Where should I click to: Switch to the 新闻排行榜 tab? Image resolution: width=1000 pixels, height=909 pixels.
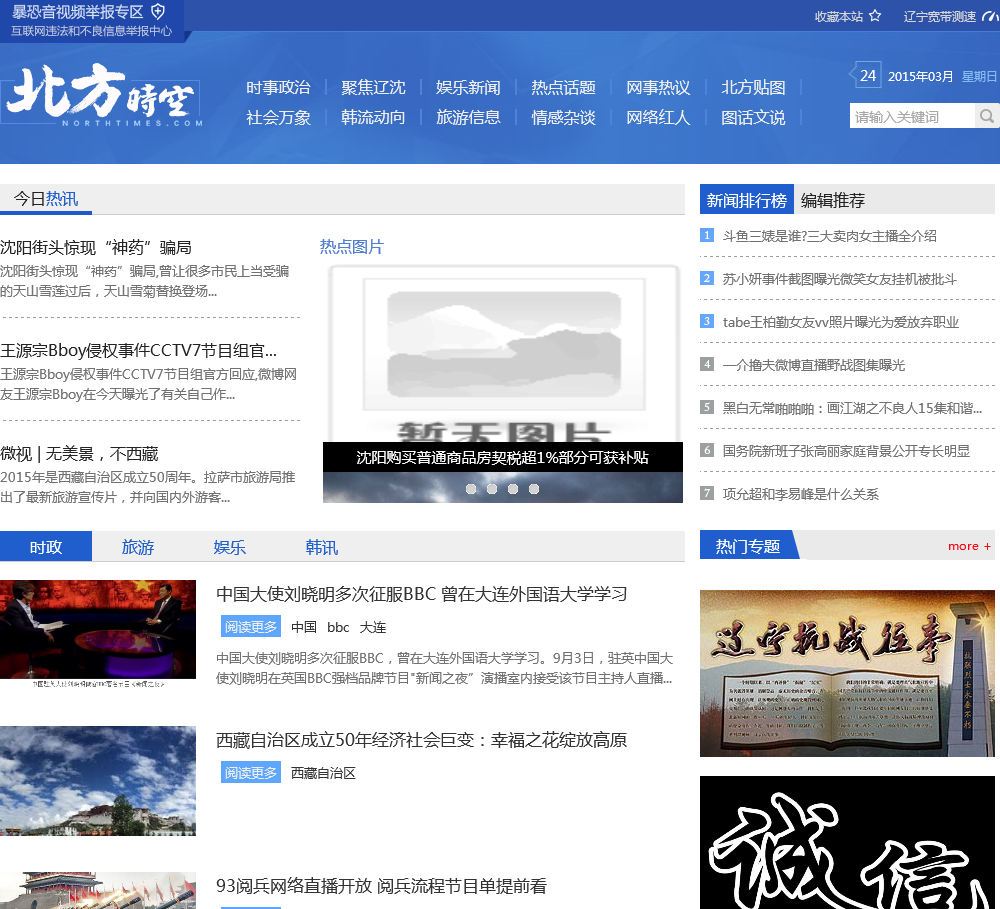click(x=747, y=200)
